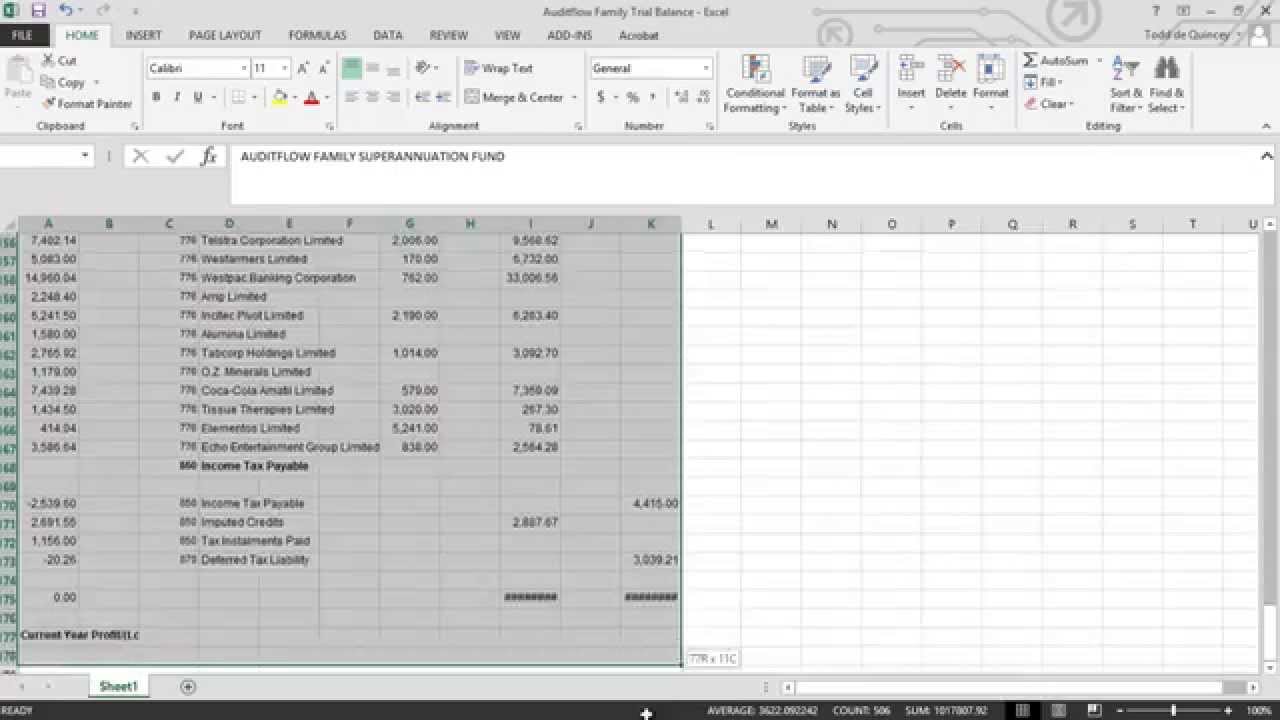Switch to the VIEW tab
This screenshot has width=1280, height=720.
(508, 35)
